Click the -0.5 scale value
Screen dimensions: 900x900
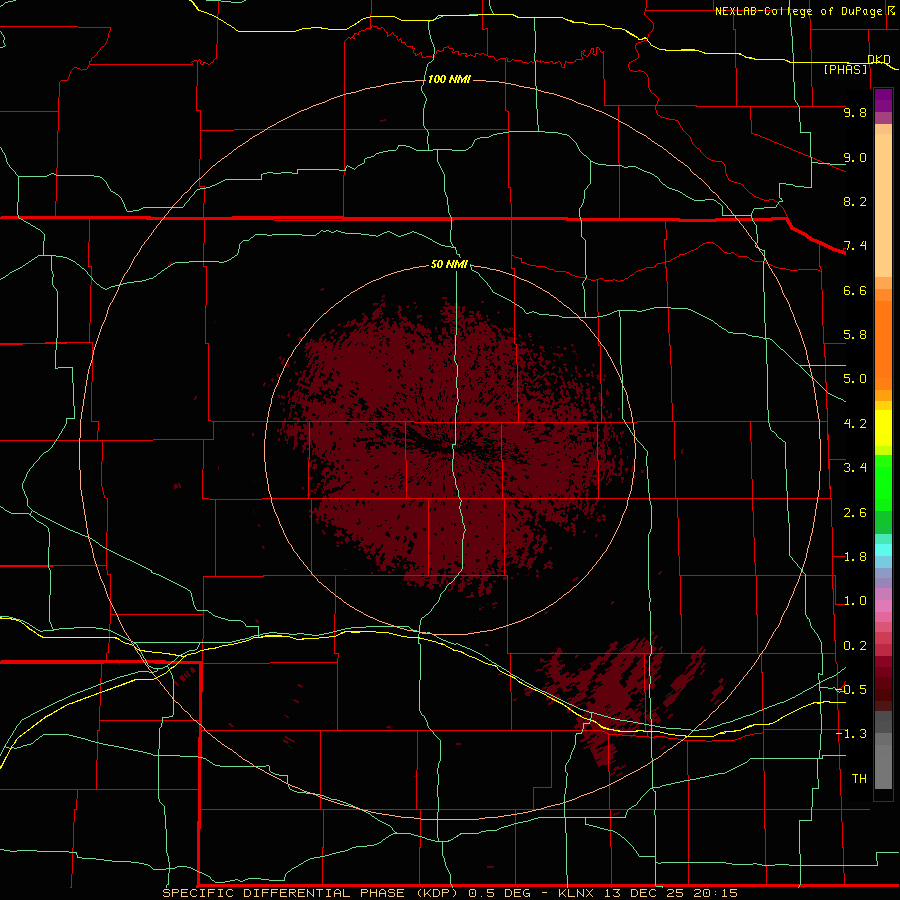851,690
